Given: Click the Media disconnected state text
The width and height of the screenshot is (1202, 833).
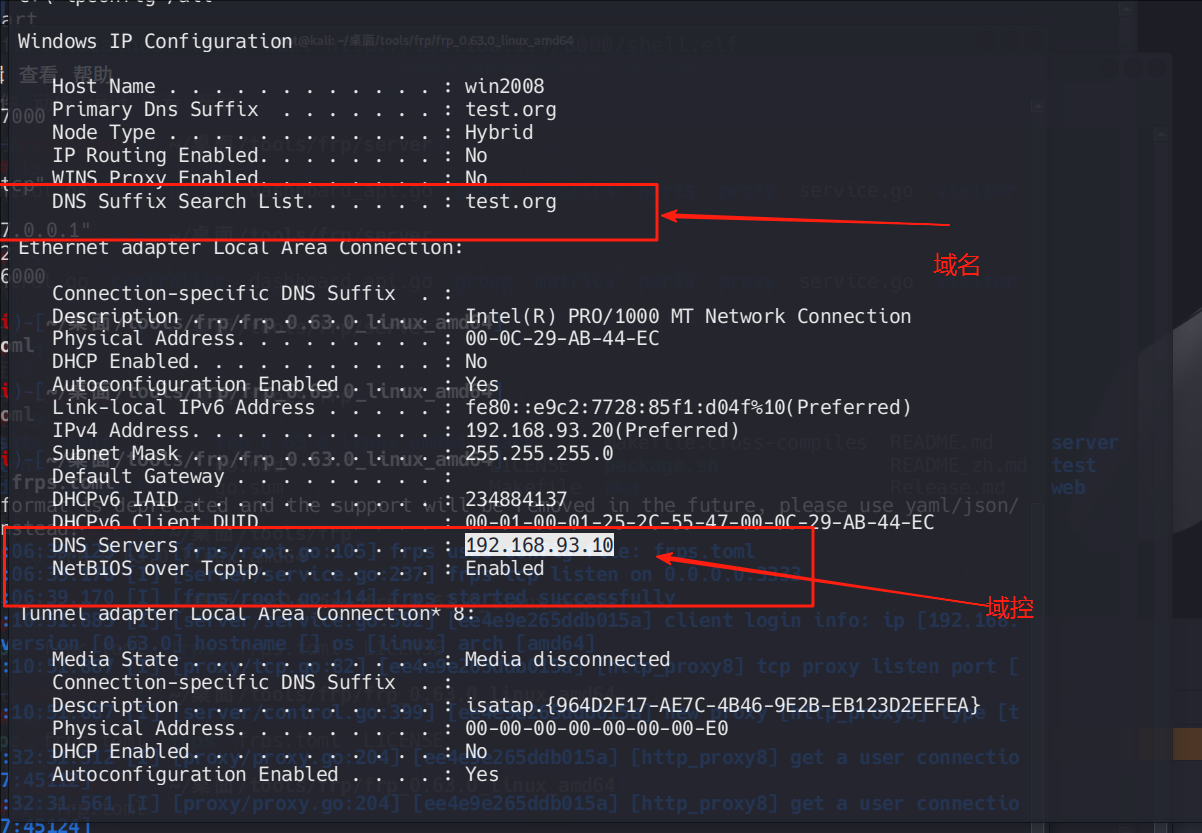Looking at the screenshot, I should 567,660.
